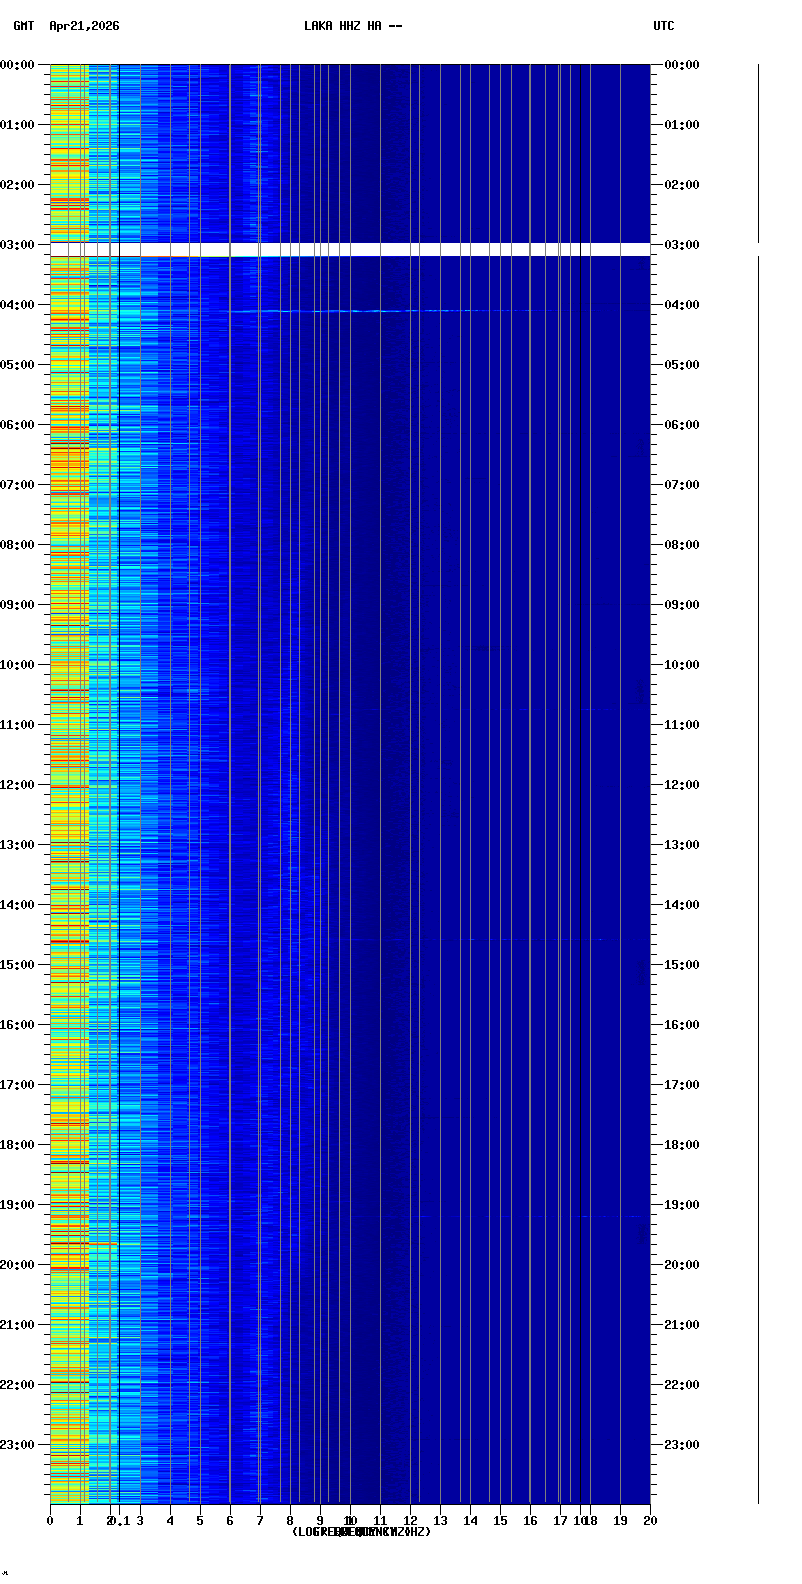
Task: Click the 13 tick label on the frequency axis
Action: (440, 1521)
